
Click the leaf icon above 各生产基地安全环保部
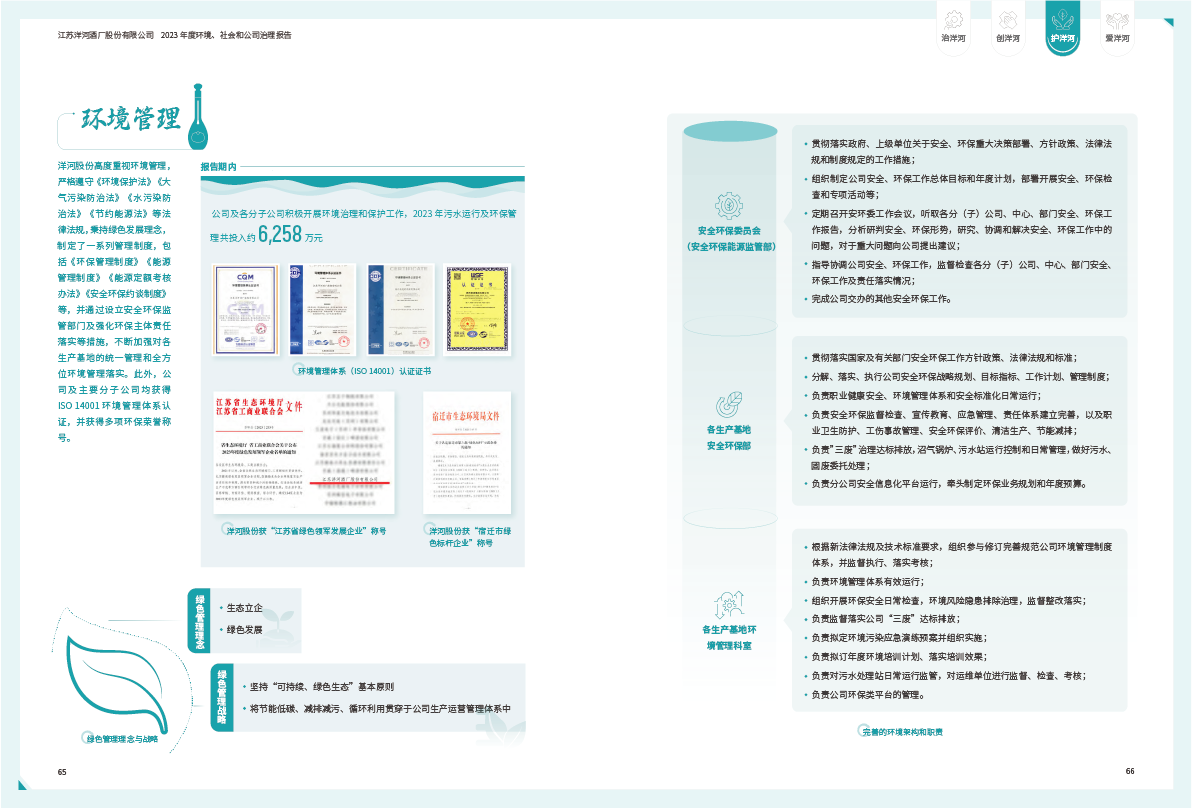[728, 405]
